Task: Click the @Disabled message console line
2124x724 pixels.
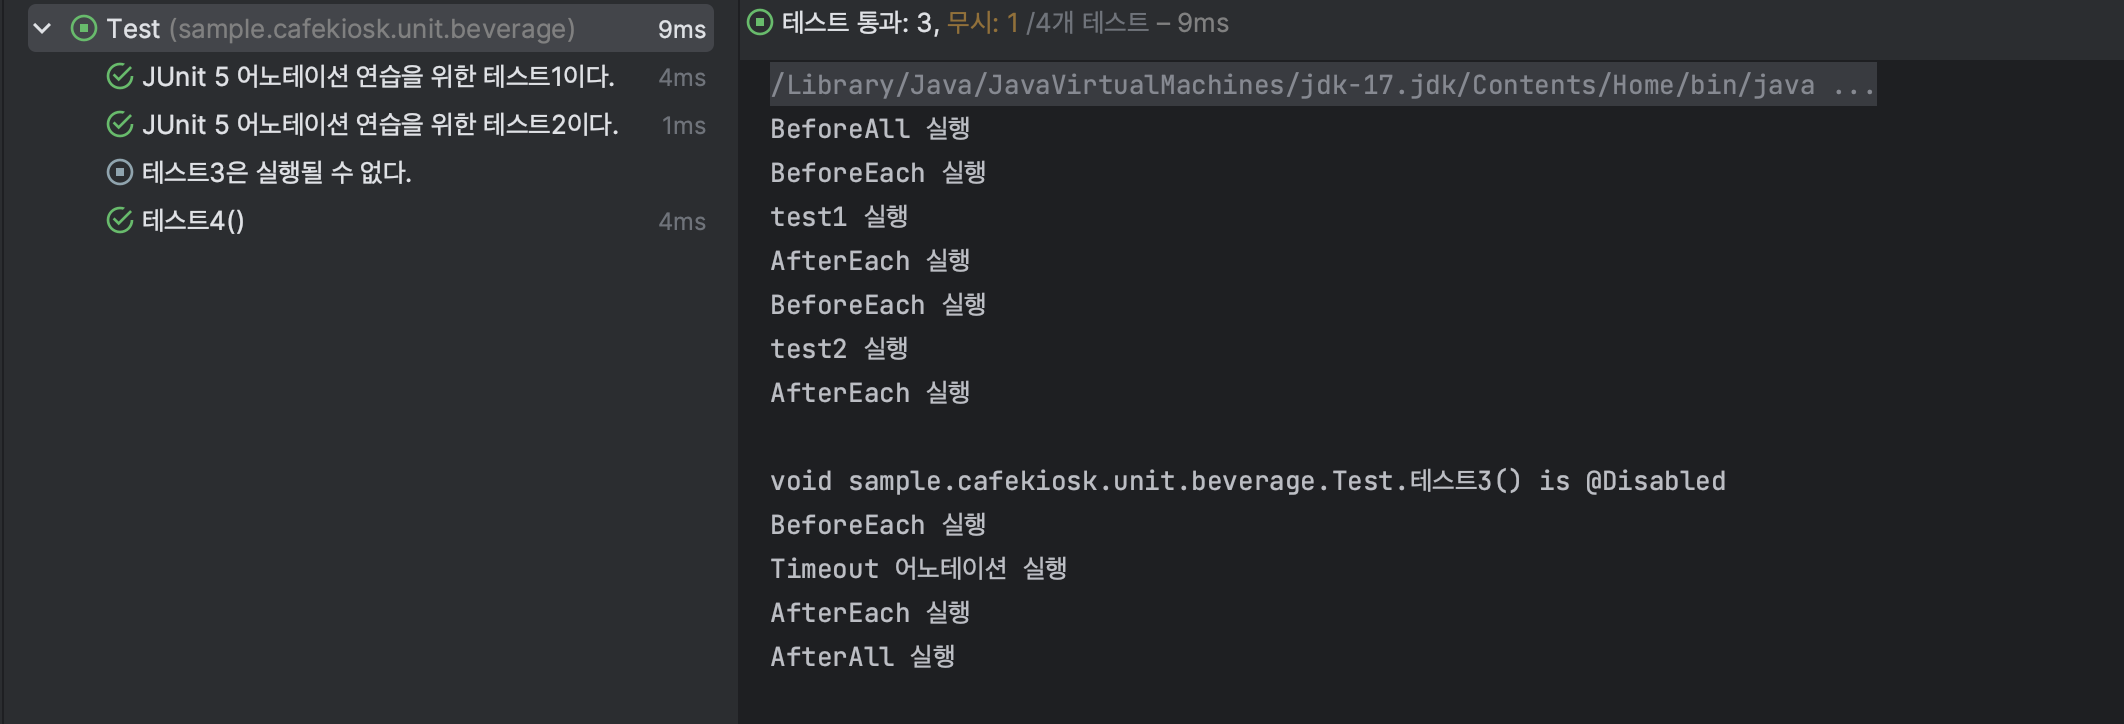Action: [x=1248, y=481]
